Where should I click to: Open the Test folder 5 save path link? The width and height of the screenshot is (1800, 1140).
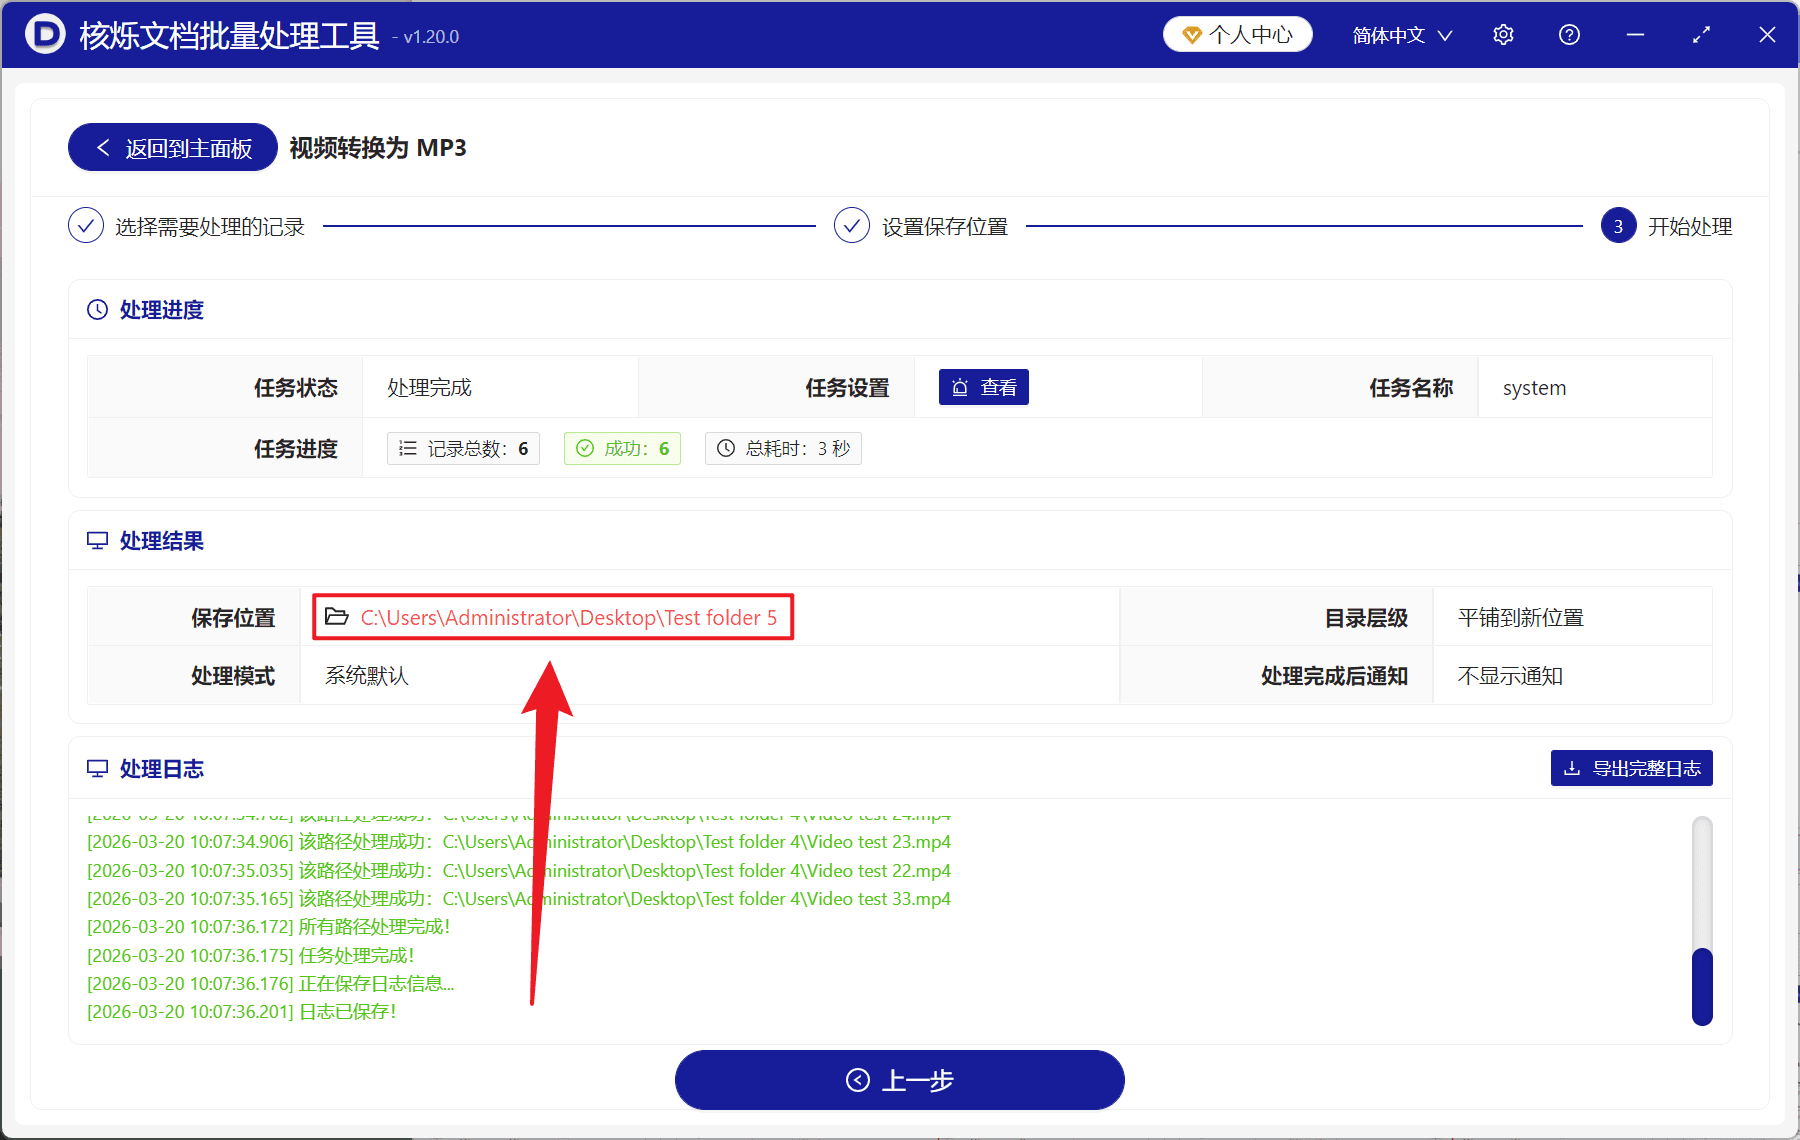pos(568,617)
